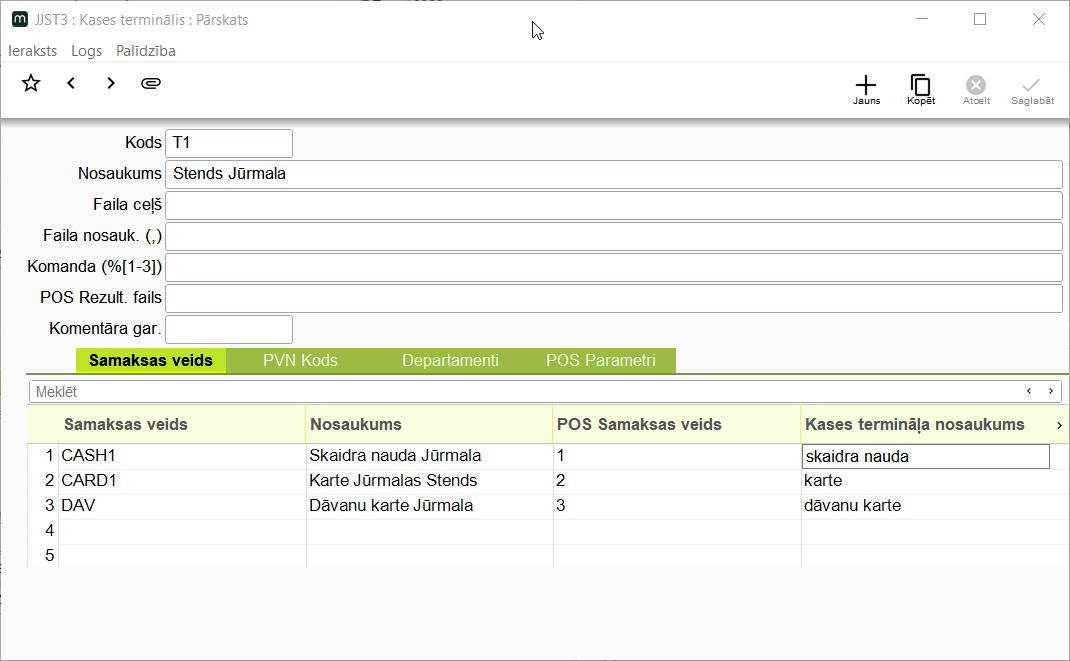Image resolution: width=1070 pixels, height=661 pixels.
Task: Switch to POS Parametri tab
Action: pos(601,360)
